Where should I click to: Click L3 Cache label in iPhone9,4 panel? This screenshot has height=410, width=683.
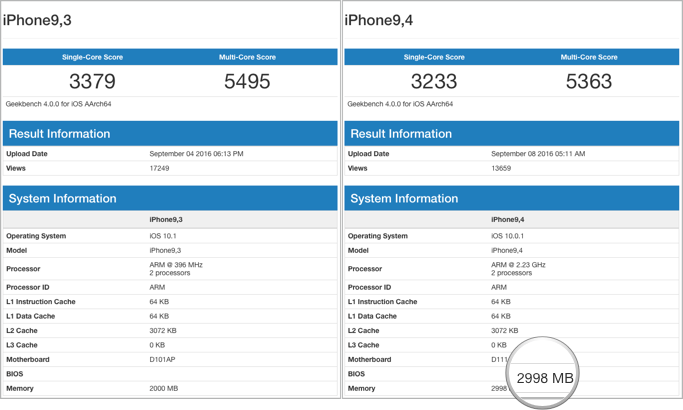[363, 345]
